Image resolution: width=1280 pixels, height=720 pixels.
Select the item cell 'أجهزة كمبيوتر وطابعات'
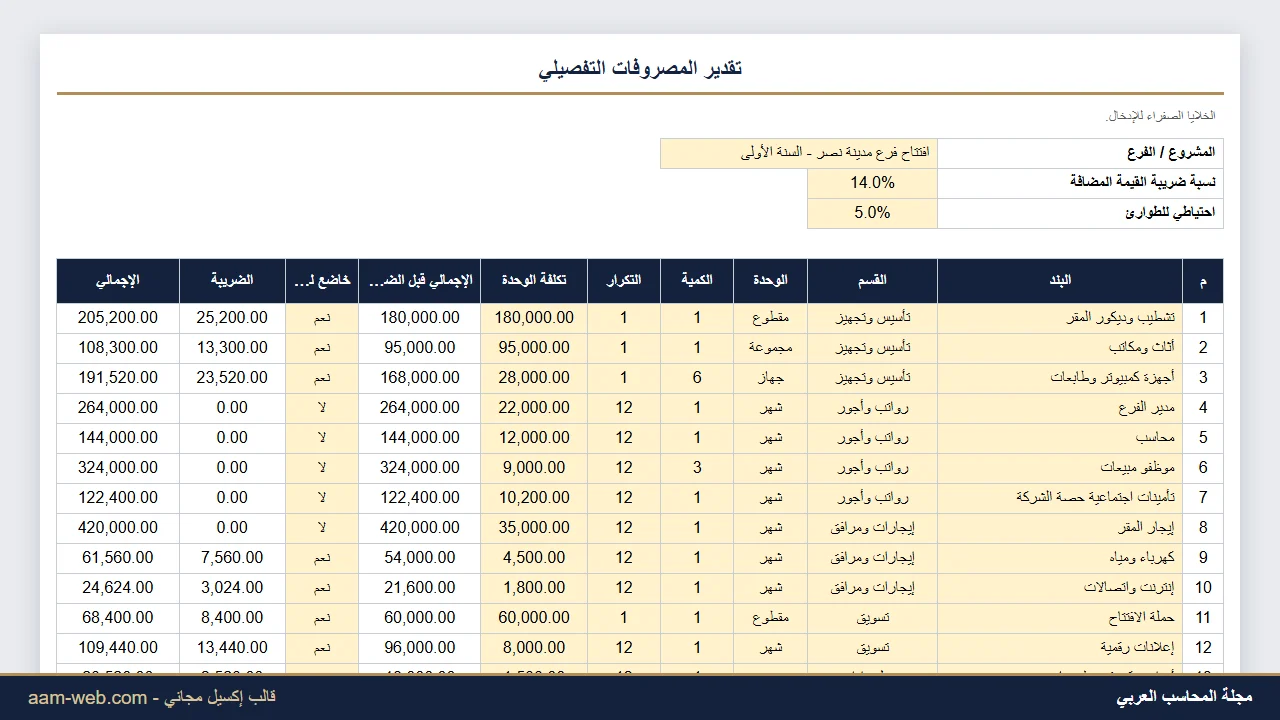[x=1060, y=378]
